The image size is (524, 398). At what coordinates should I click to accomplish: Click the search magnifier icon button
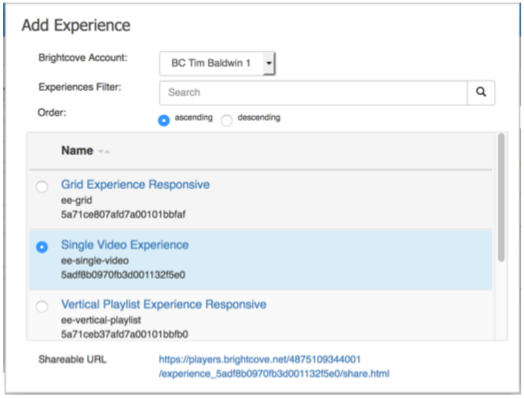coord(481,93)
